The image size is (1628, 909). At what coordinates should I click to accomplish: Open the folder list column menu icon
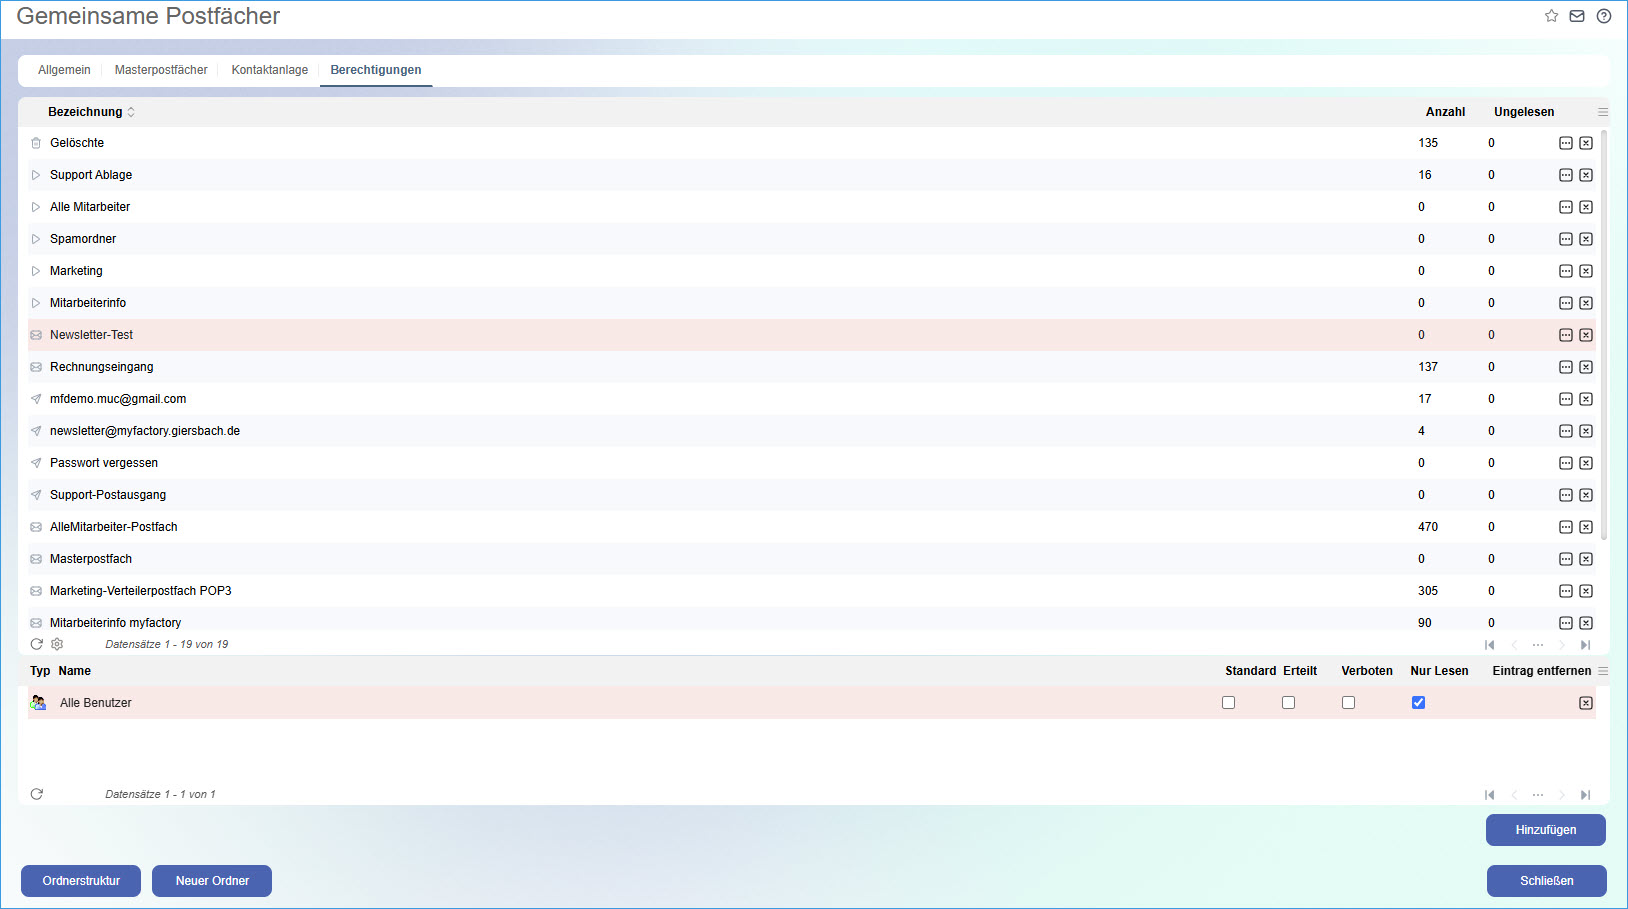[1603, 112]
